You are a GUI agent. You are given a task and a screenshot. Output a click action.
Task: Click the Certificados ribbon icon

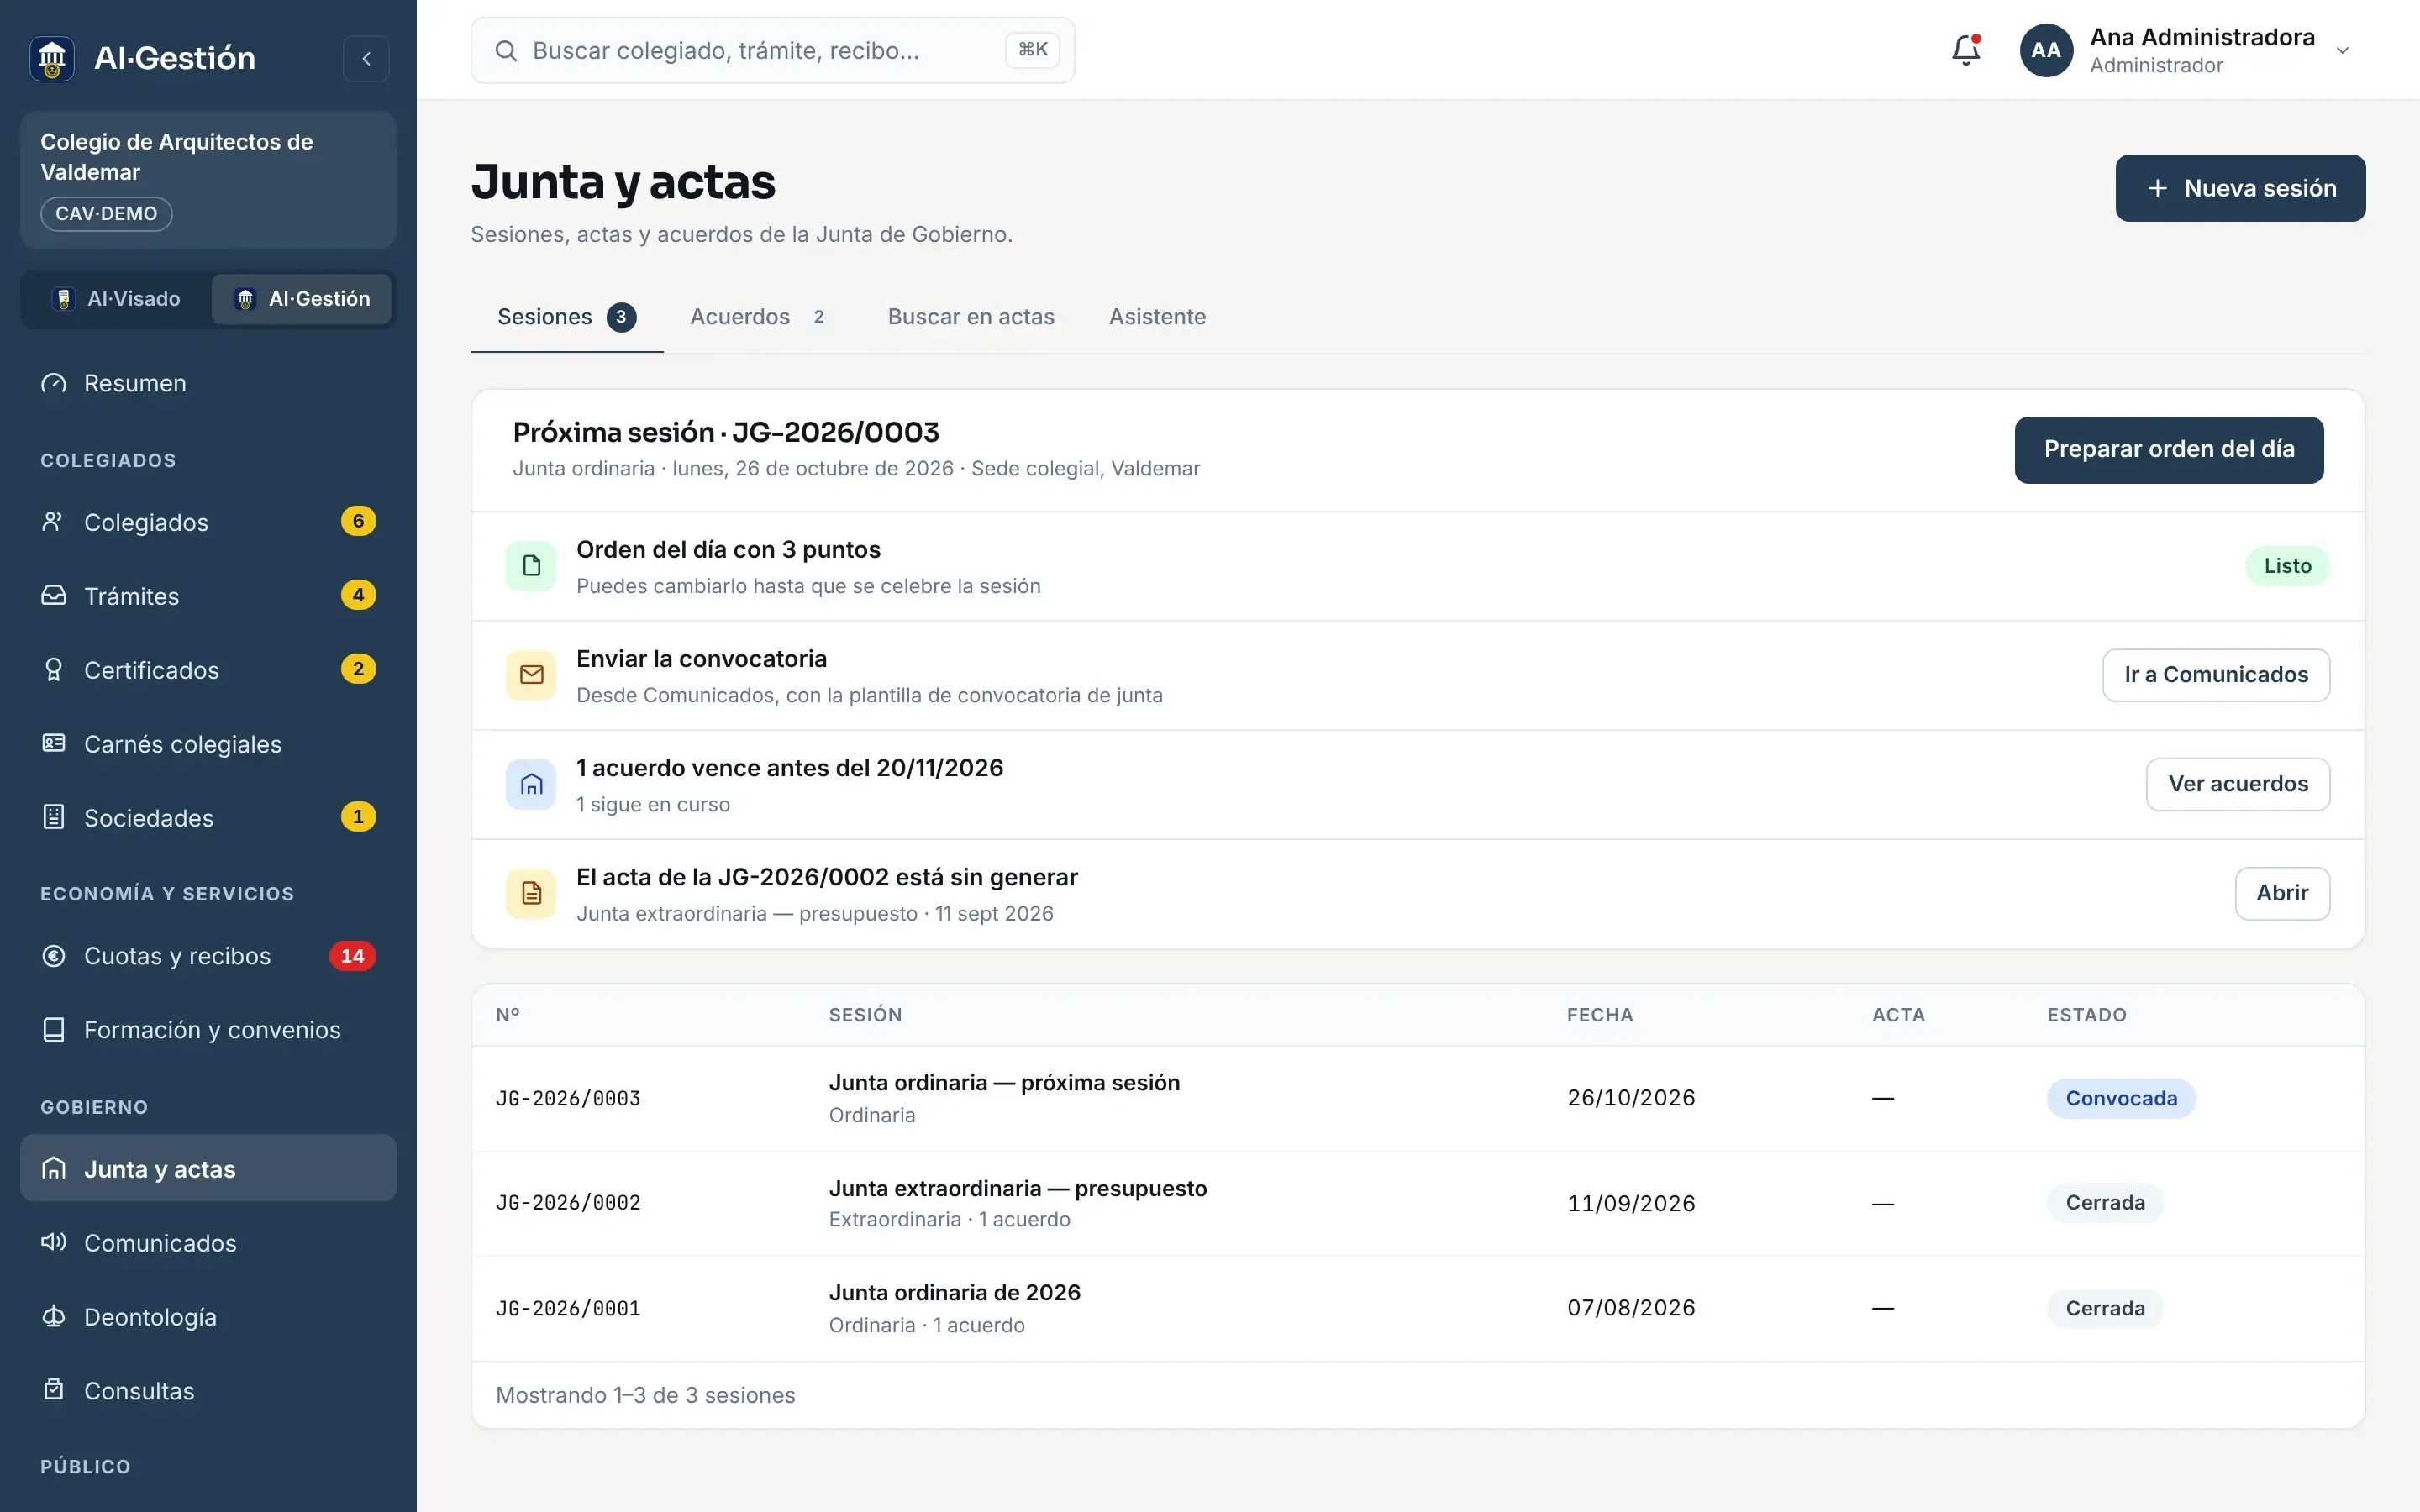pyautogui.click(x=53, y=670)
